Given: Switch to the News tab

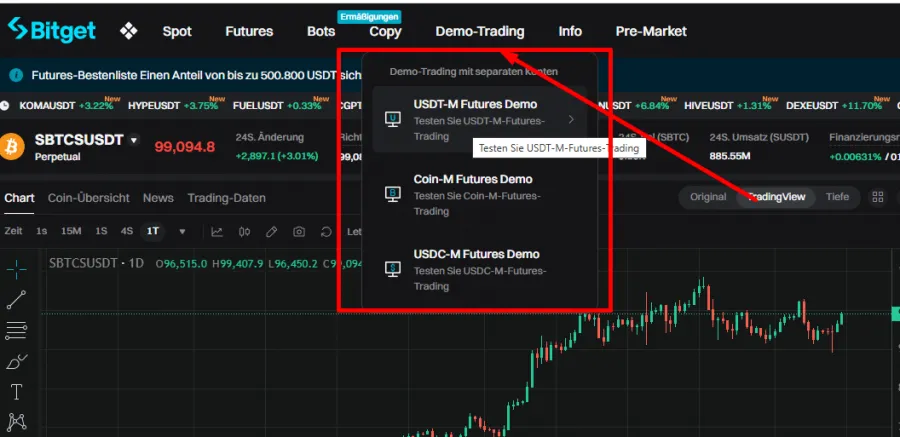Looking at the screenshot, I should coord(158,198).
